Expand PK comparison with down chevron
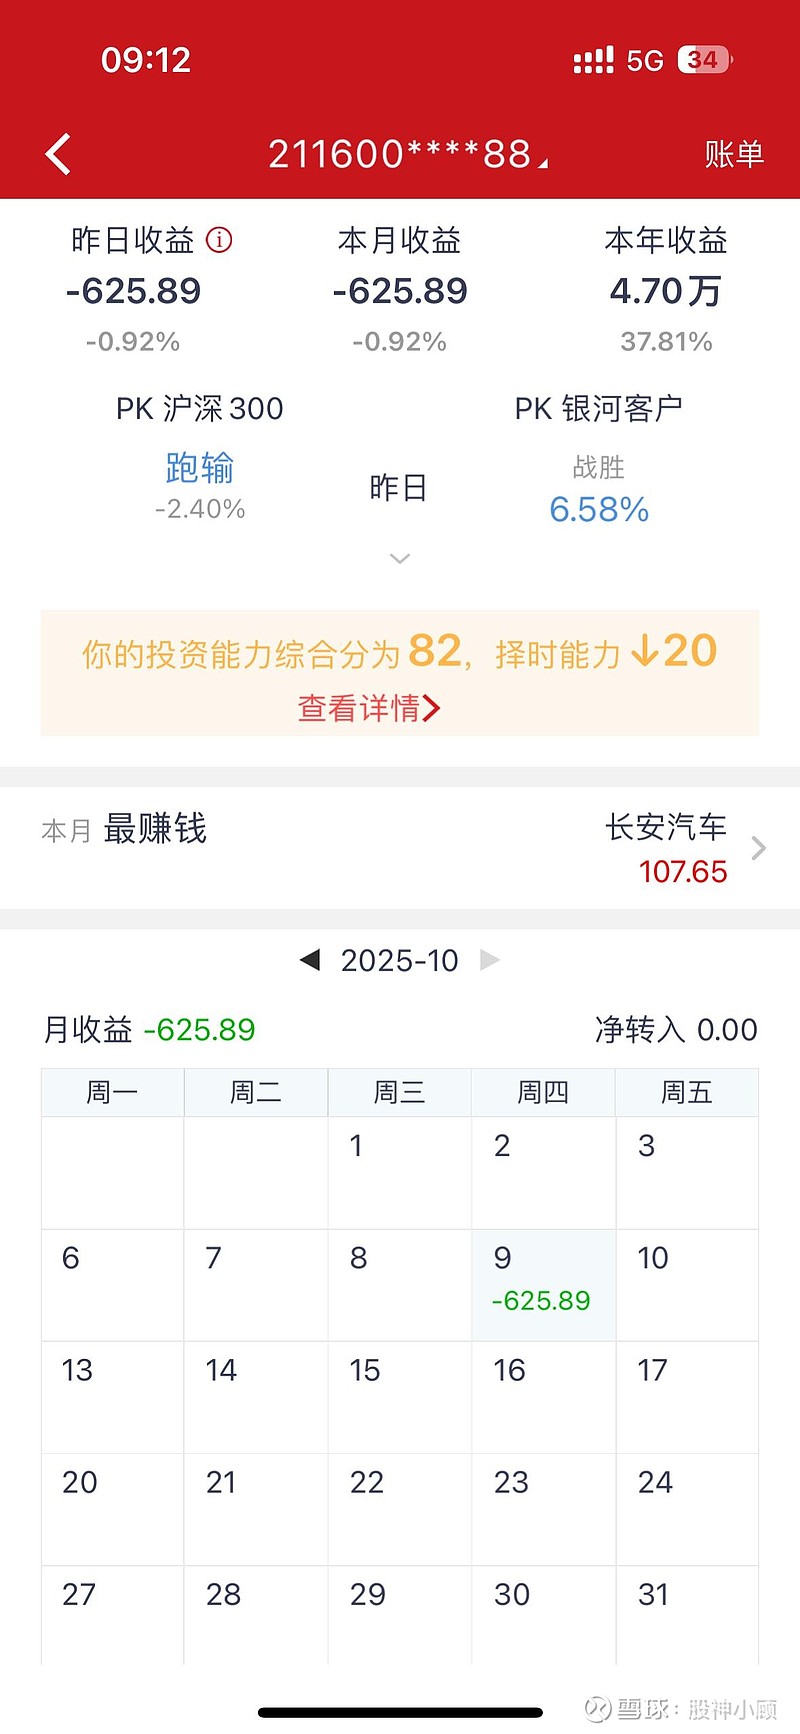The height and width of the screenshot is (1734, 800). coord(400,558)
